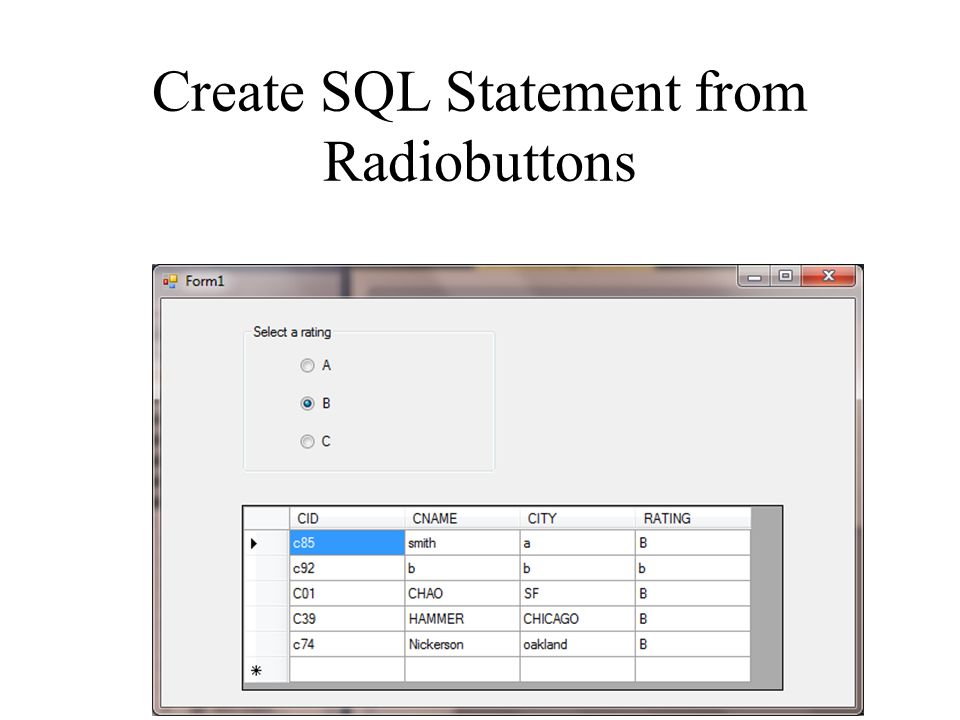Click row header of the C39 row
The image size is (960, 720).
(x=266, y=619)
